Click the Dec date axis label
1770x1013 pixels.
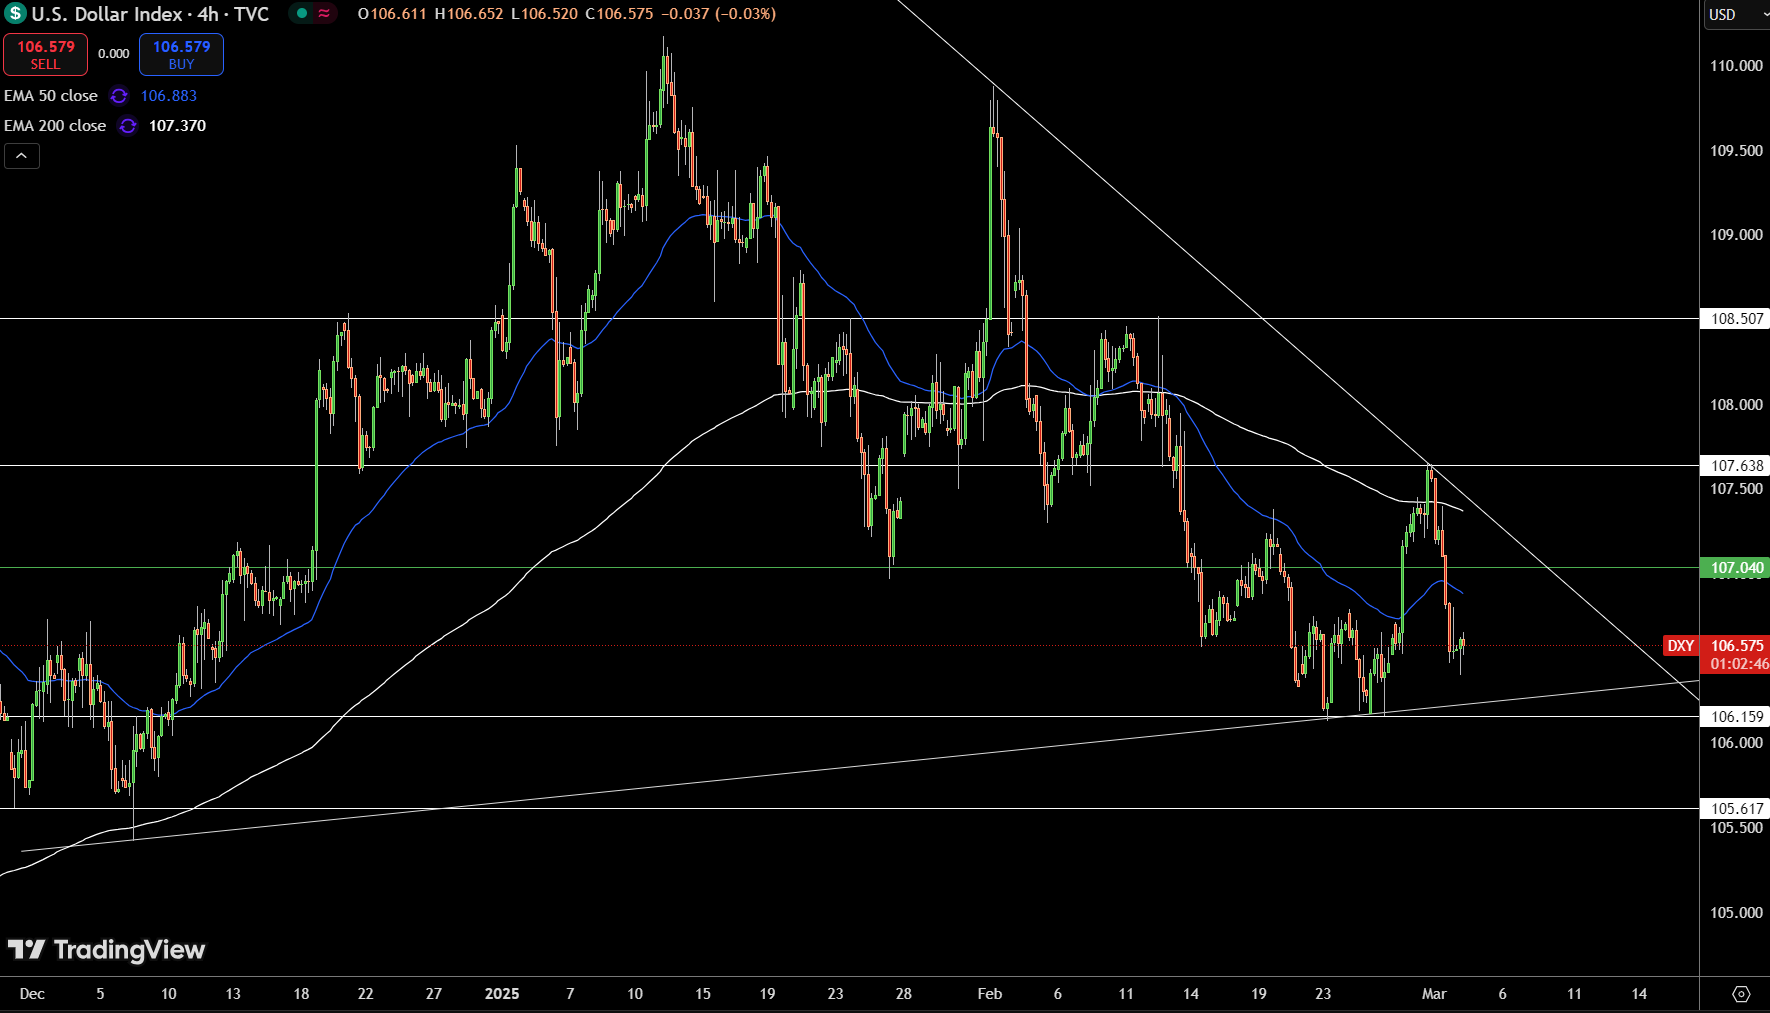point(32,994)
